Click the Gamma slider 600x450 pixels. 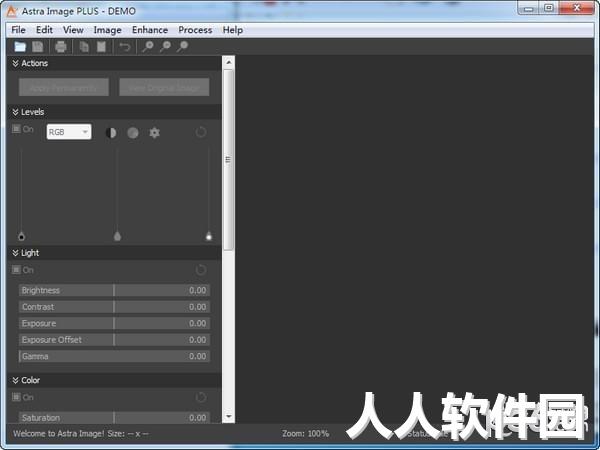(114, 356)
